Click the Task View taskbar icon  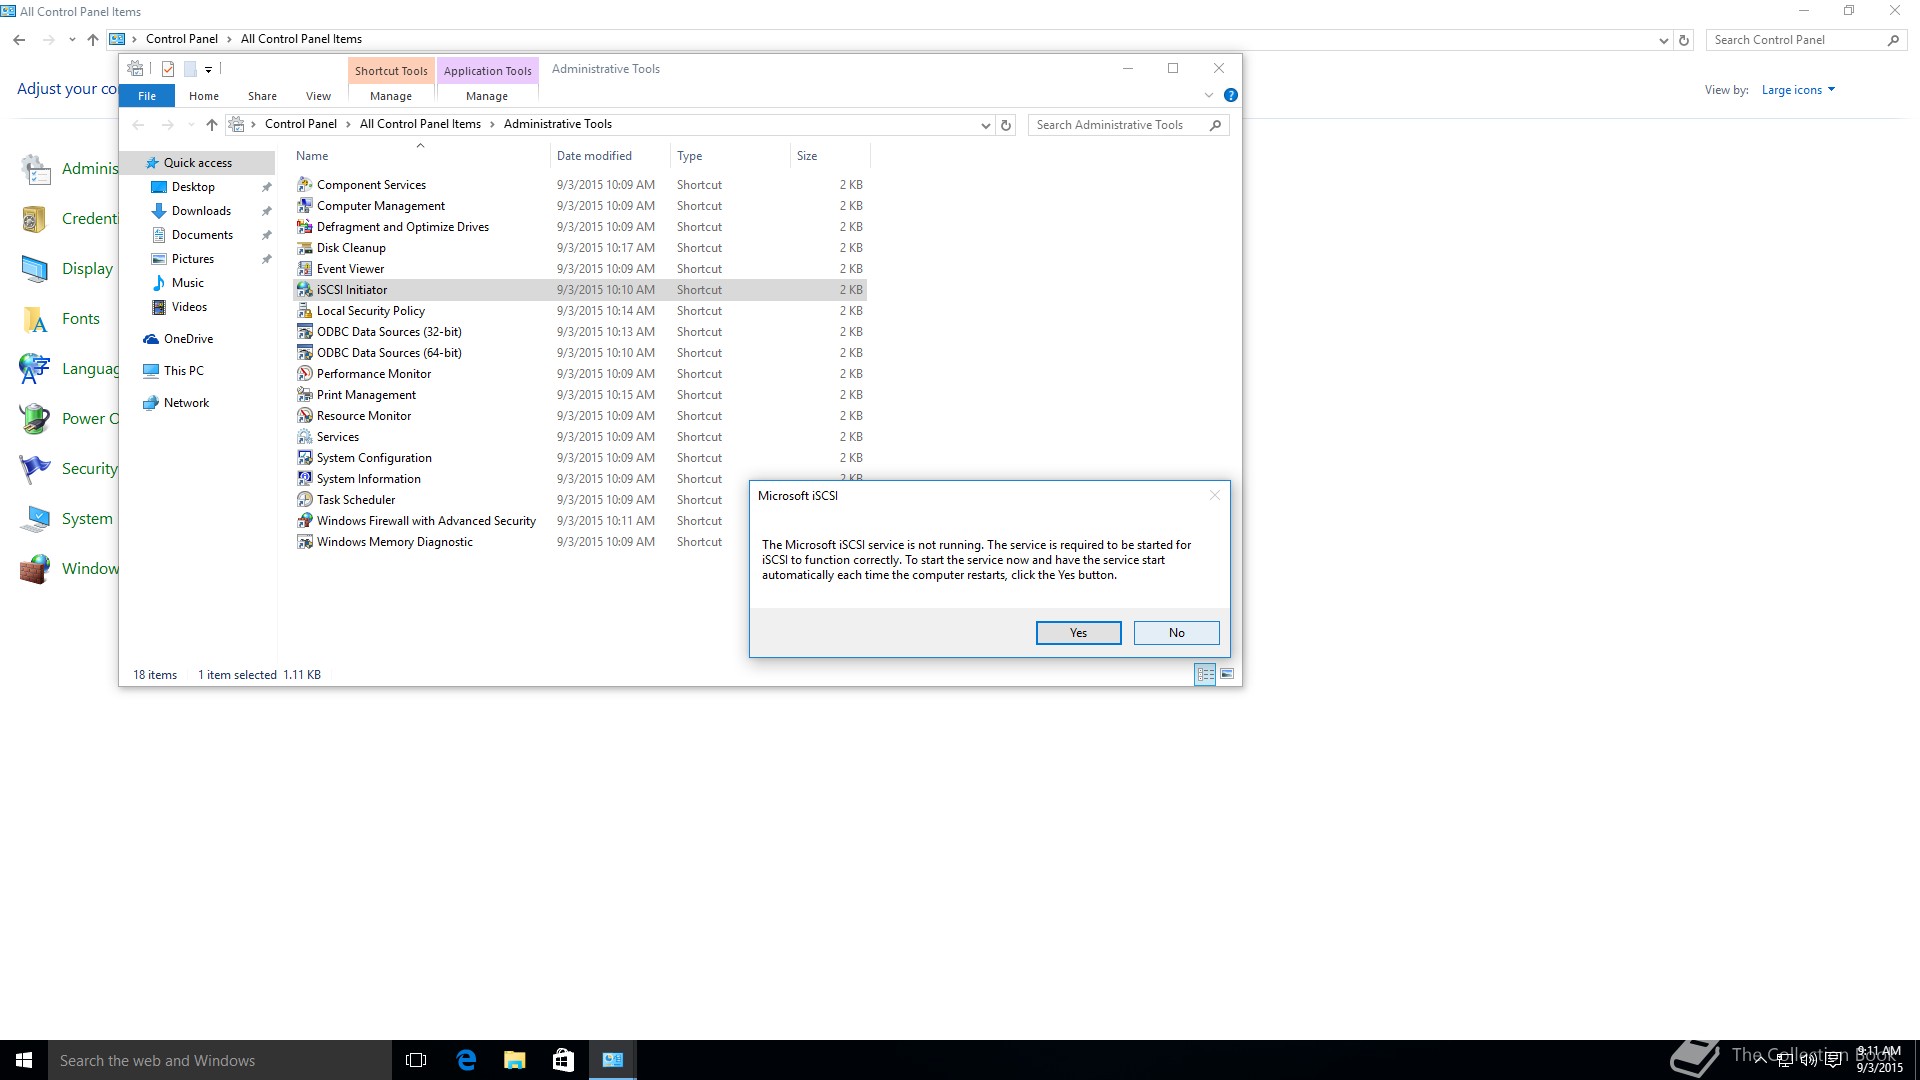point(416,1060)
